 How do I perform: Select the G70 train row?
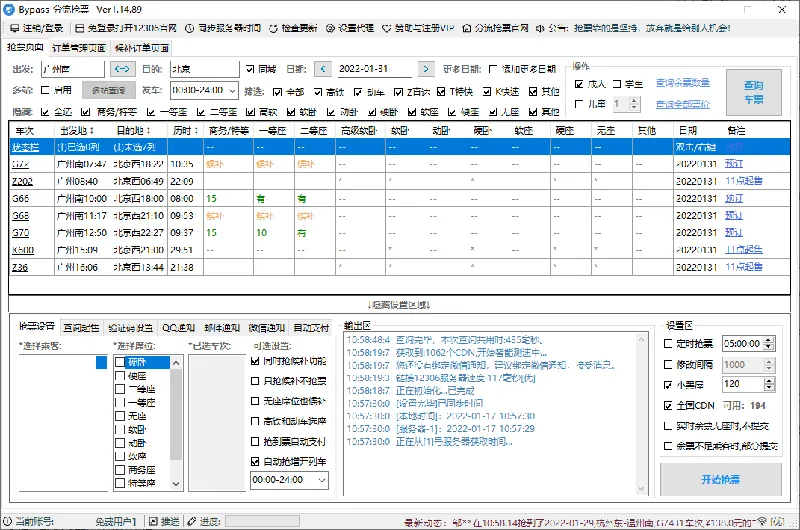pyautogui.click(x=399, y=233)
